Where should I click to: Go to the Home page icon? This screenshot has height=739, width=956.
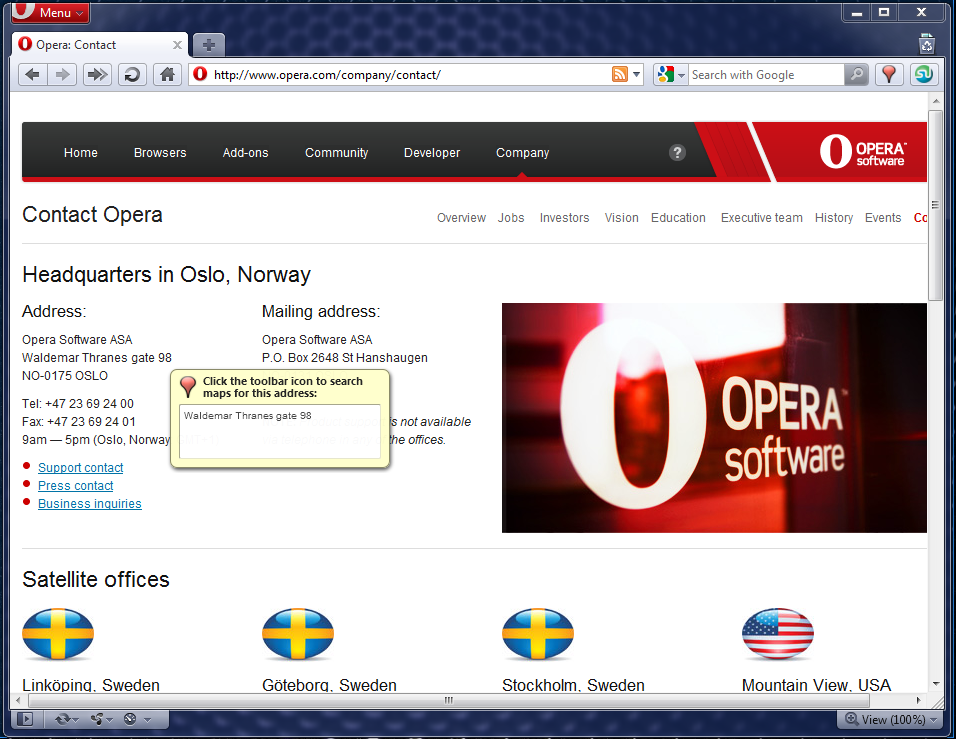(167, 75)
